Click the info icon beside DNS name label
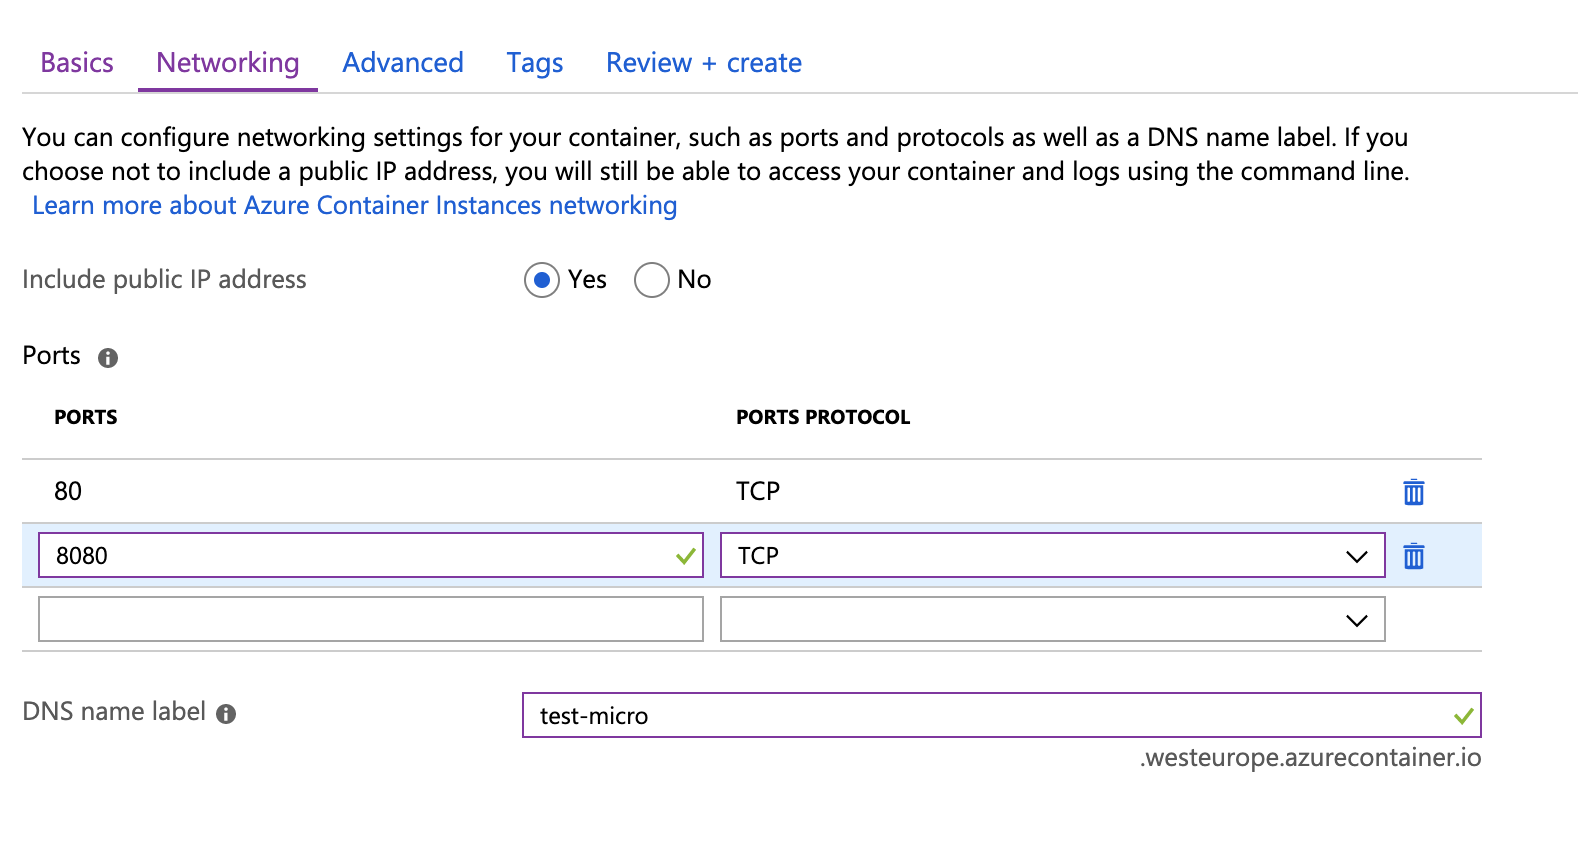Screen dimensions: 1578x848 [226, 714]
